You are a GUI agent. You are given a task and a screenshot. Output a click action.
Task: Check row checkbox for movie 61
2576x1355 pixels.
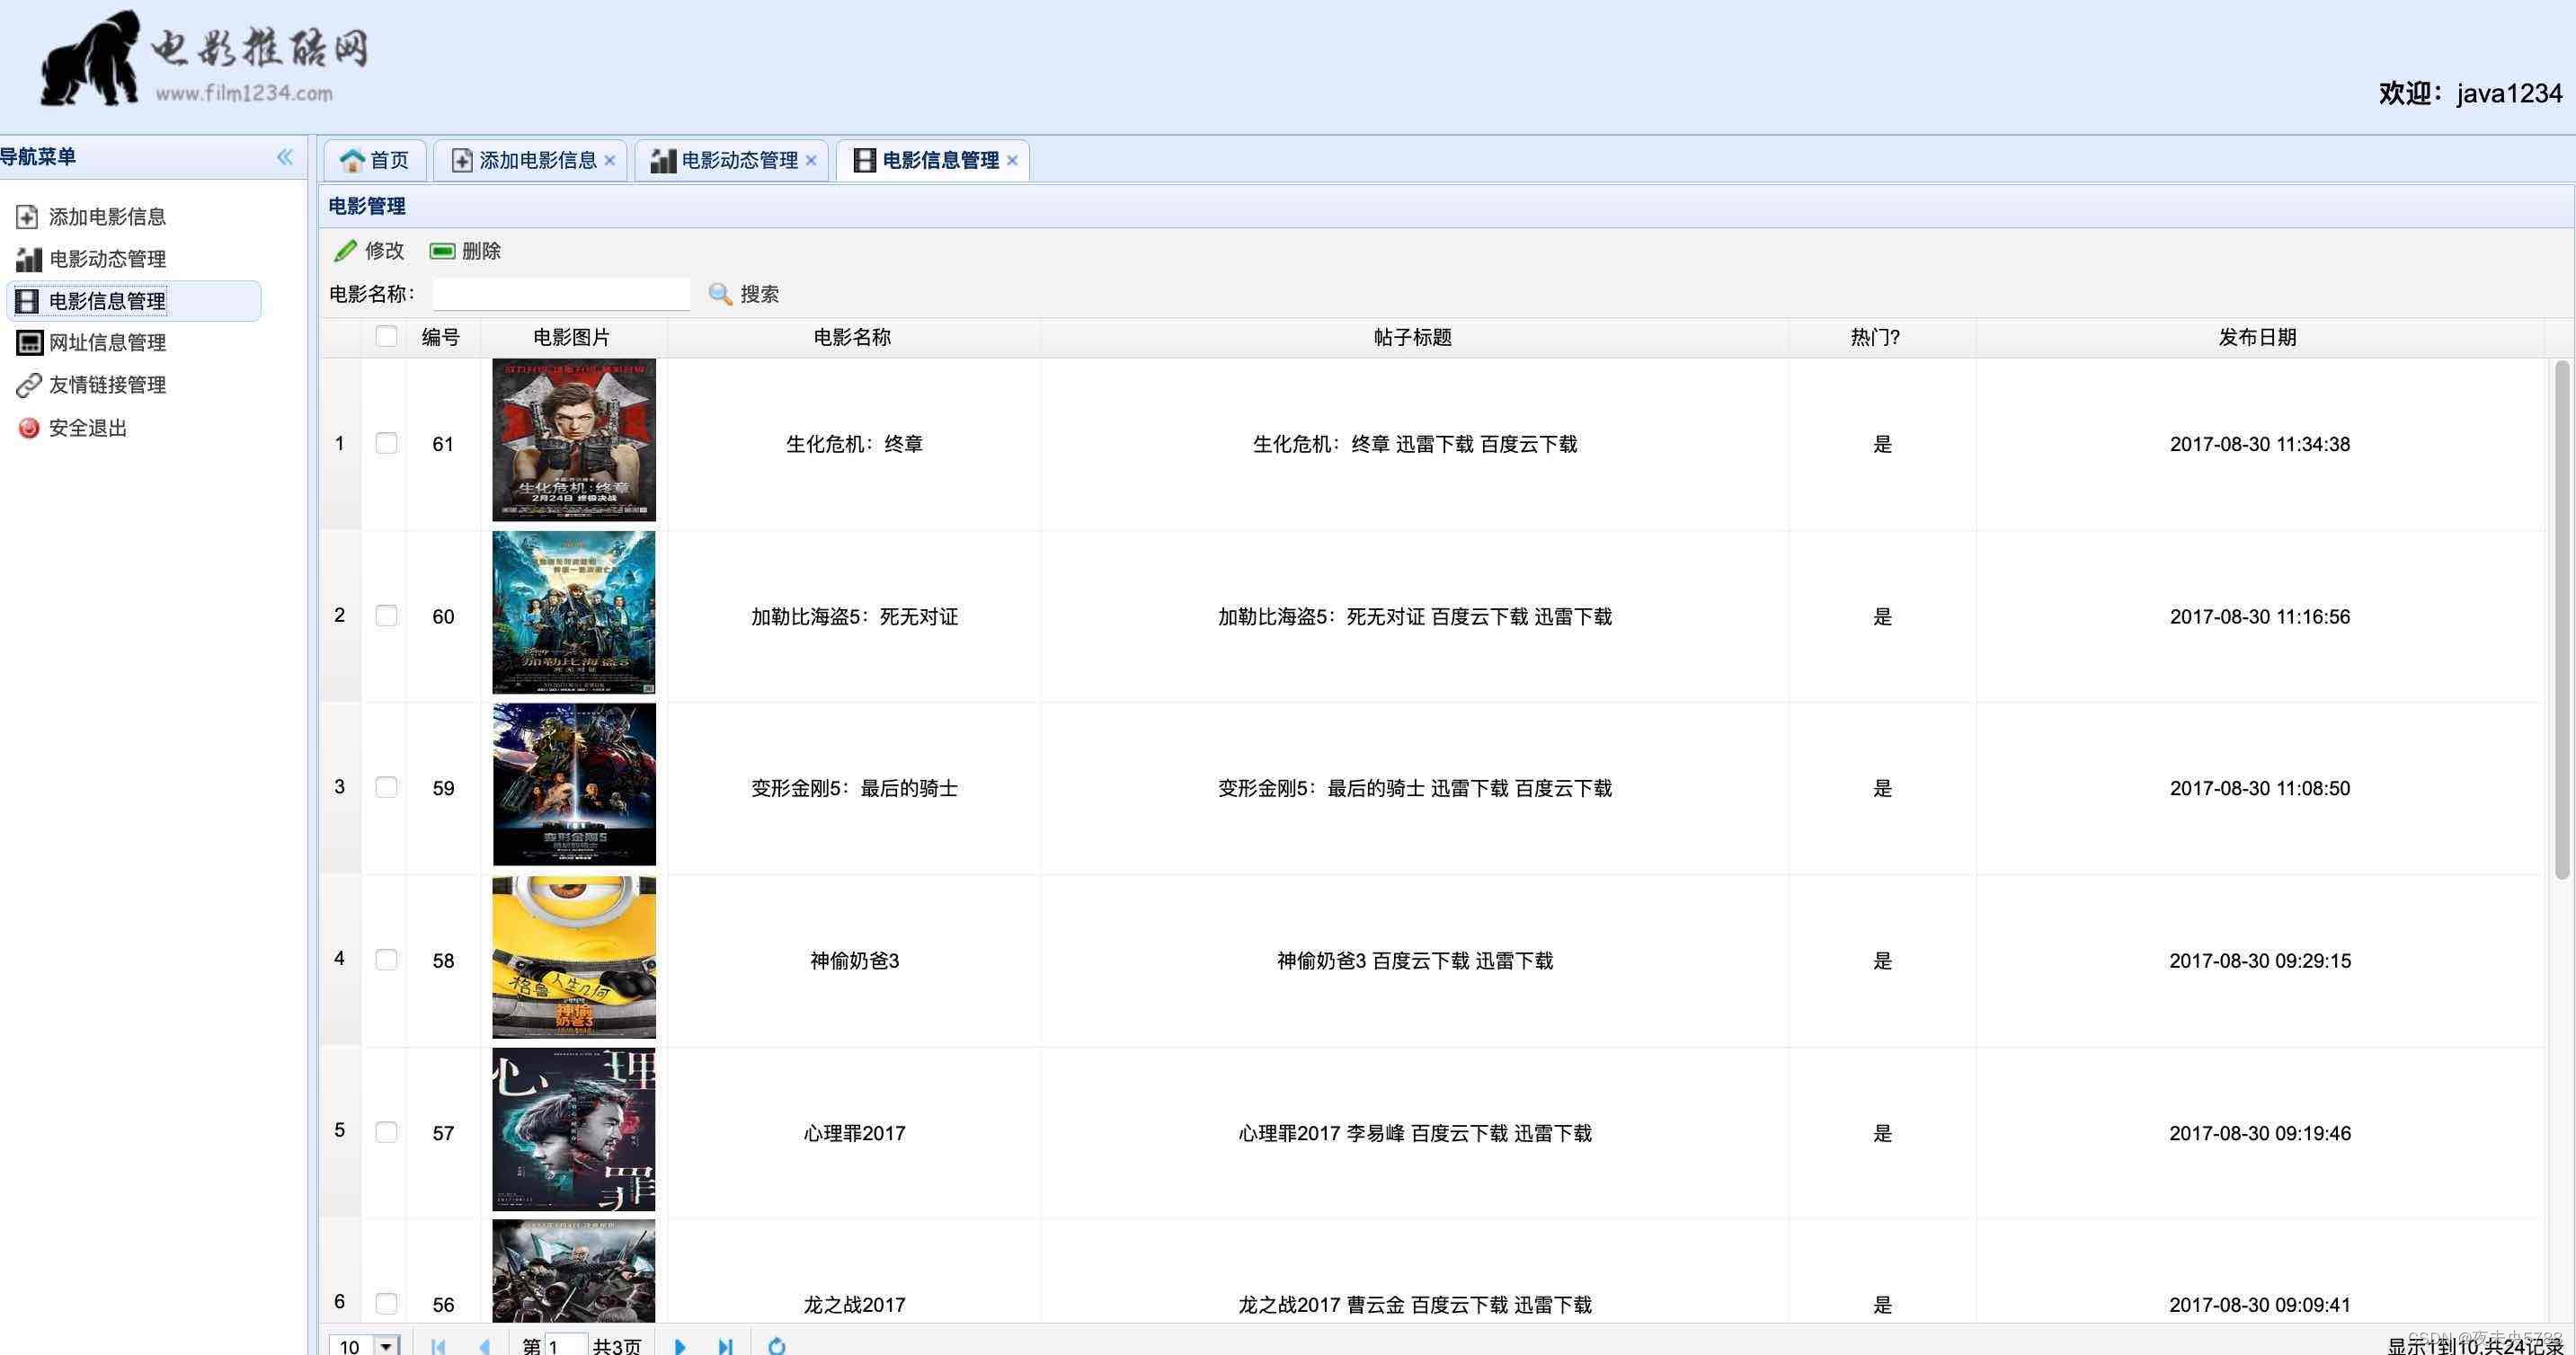(386, 443)
